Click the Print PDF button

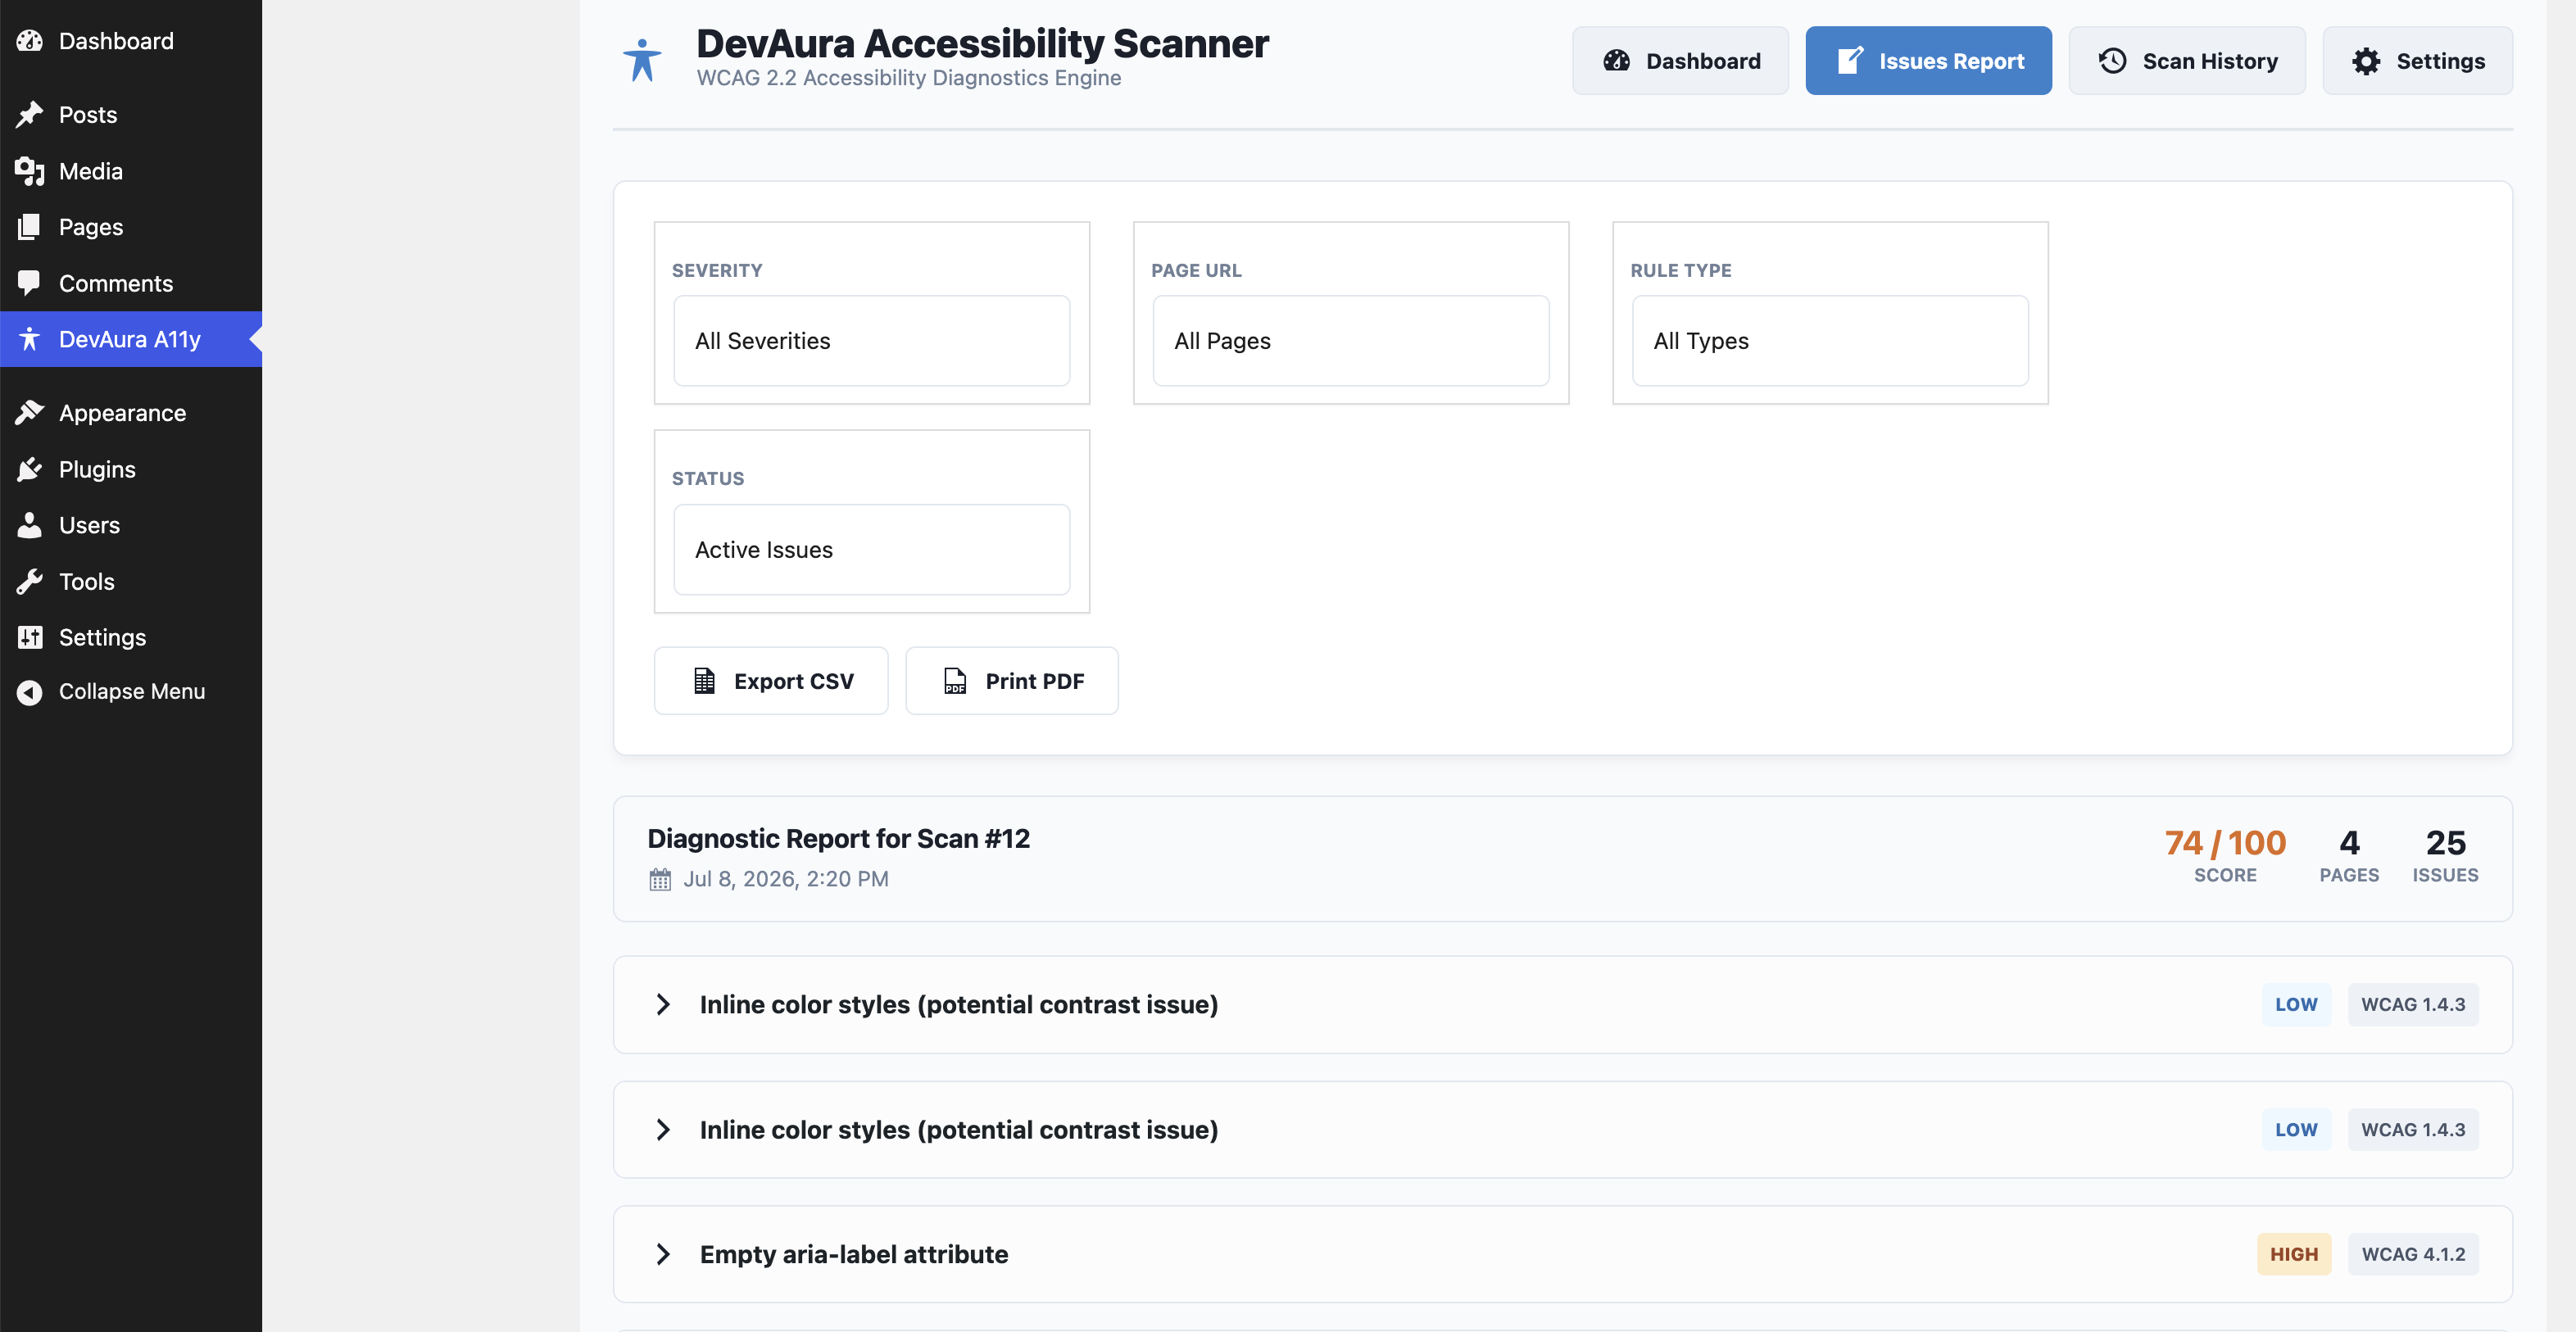[1012, 681]
